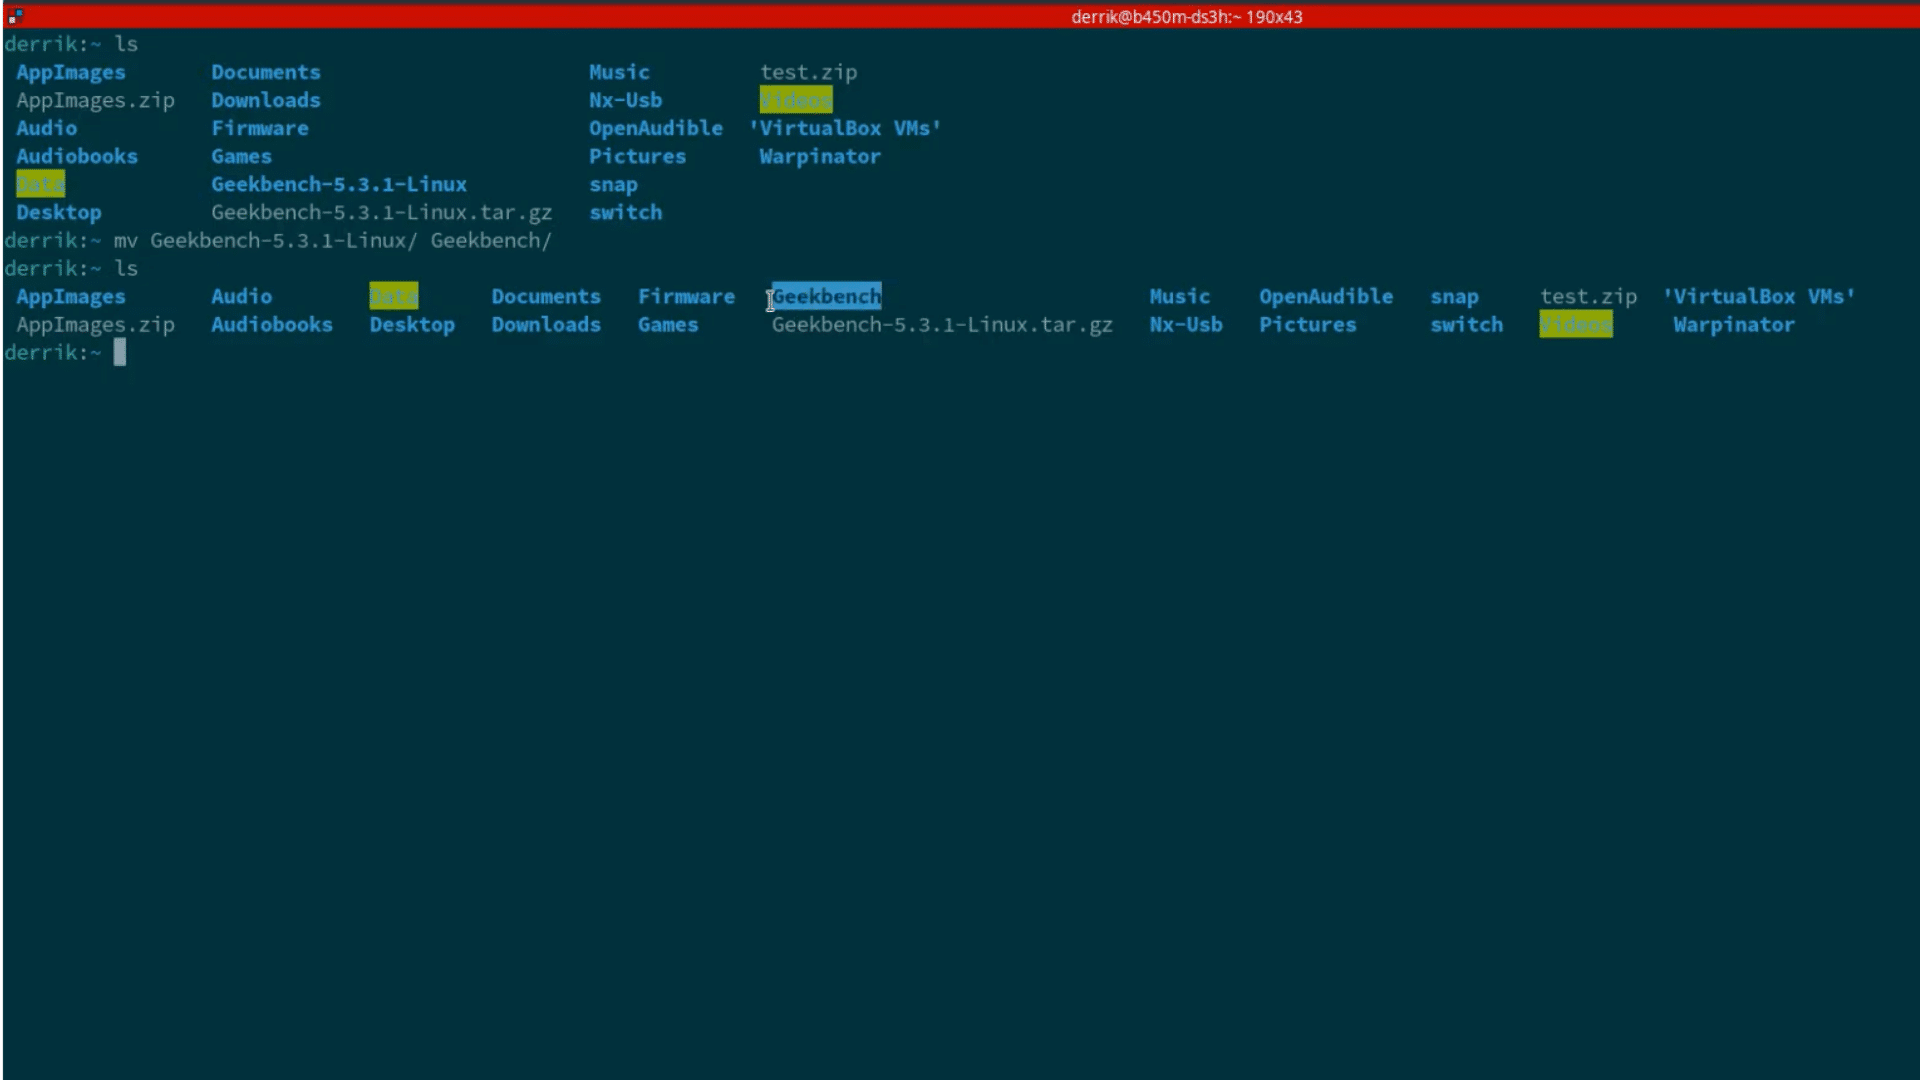This screenshot has height=1080, width=1920.
Task: Click 'VirtualBox VMs' in the first listing
Action: [x=845, y=128]
